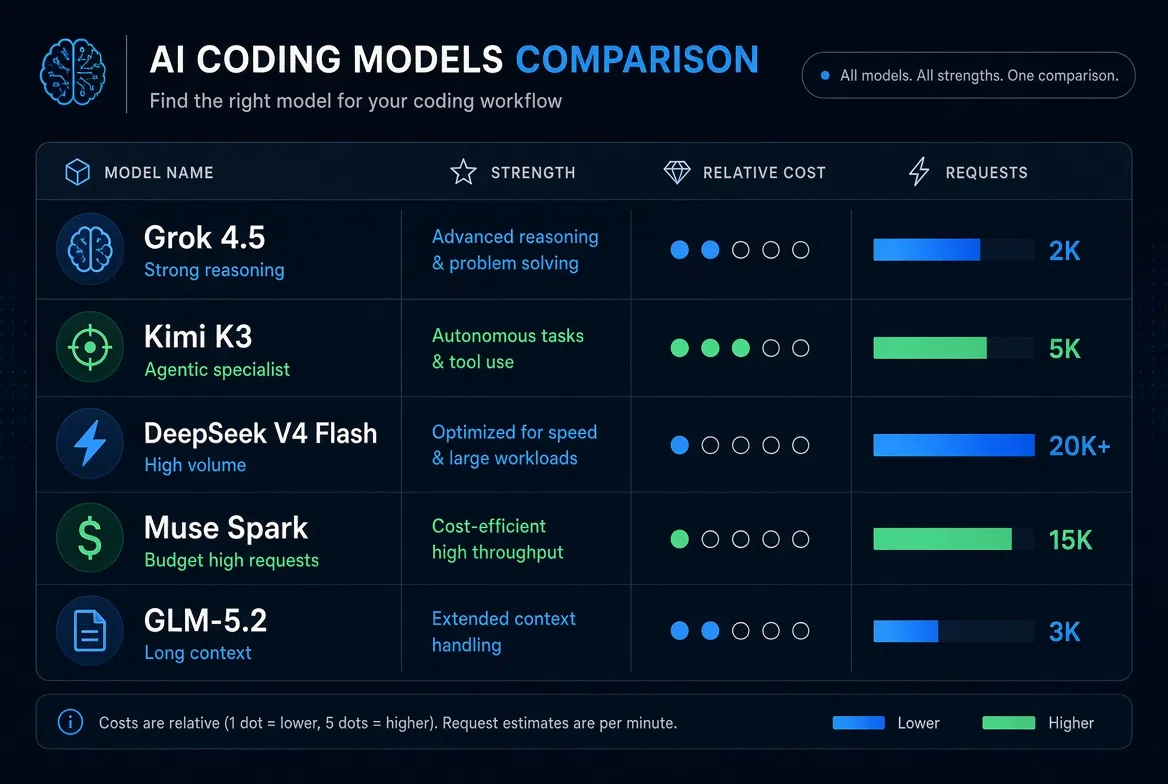The image size is (1168, 784).
Task: Select the third cost dot for Kimi K3
Action: [740, 348]
